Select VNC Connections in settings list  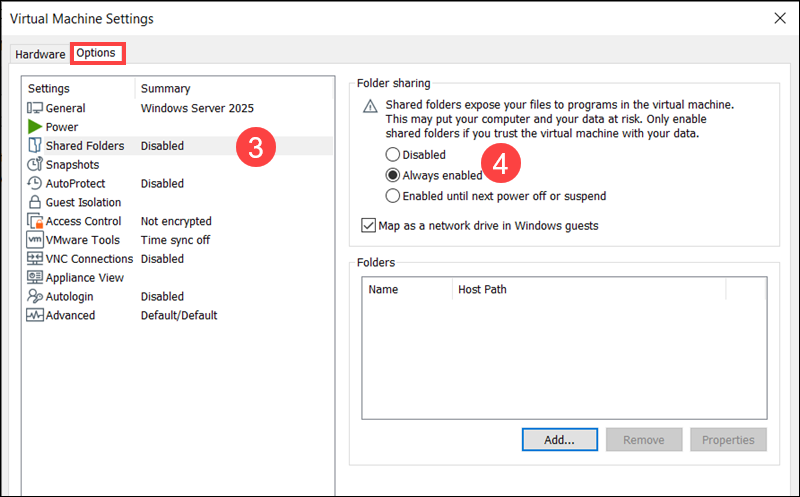coord(88,259)
